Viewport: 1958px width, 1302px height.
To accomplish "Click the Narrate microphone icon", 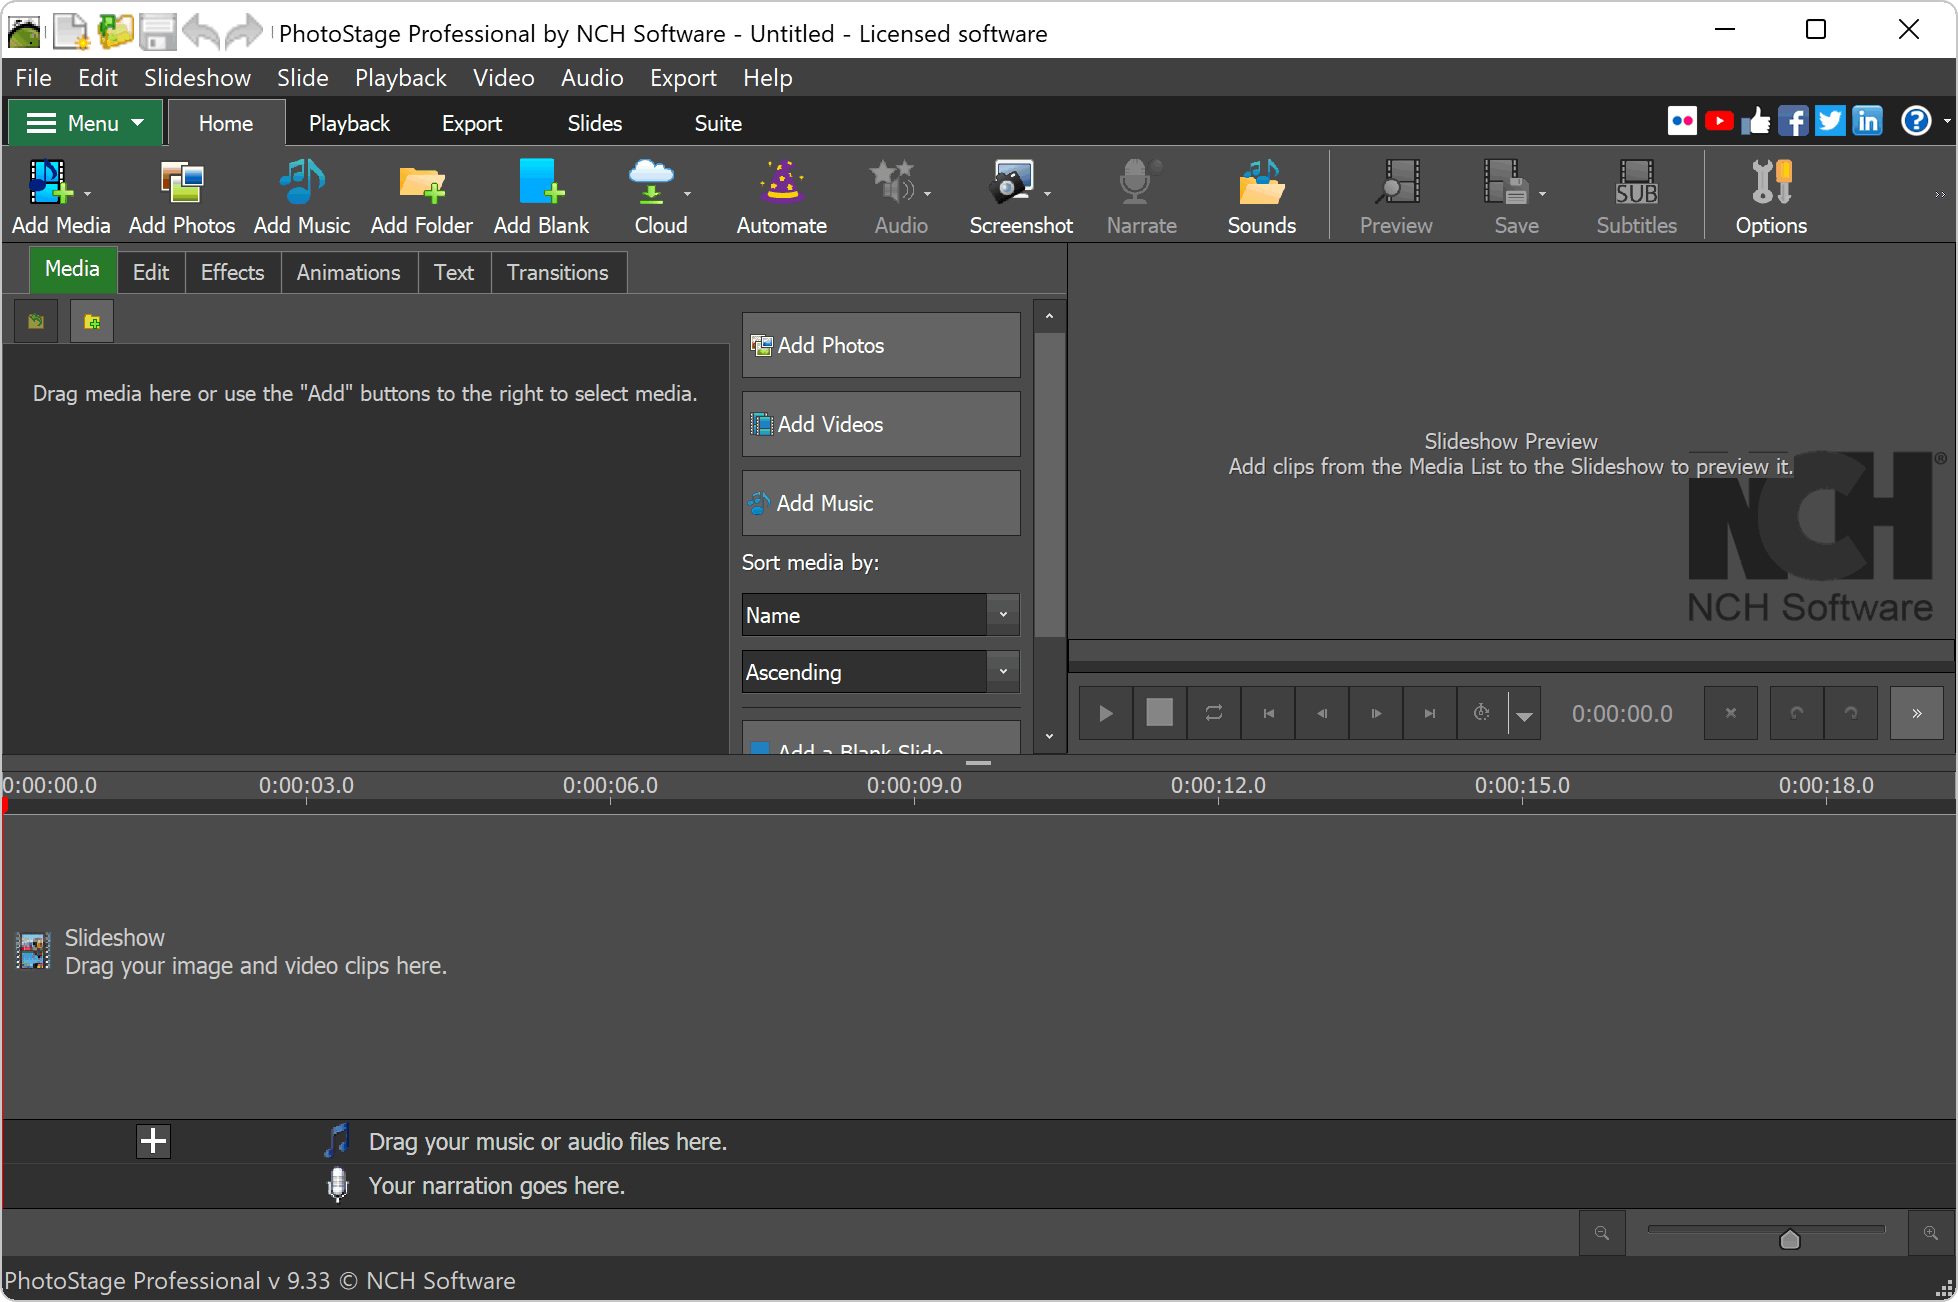I will [1141, 197].
